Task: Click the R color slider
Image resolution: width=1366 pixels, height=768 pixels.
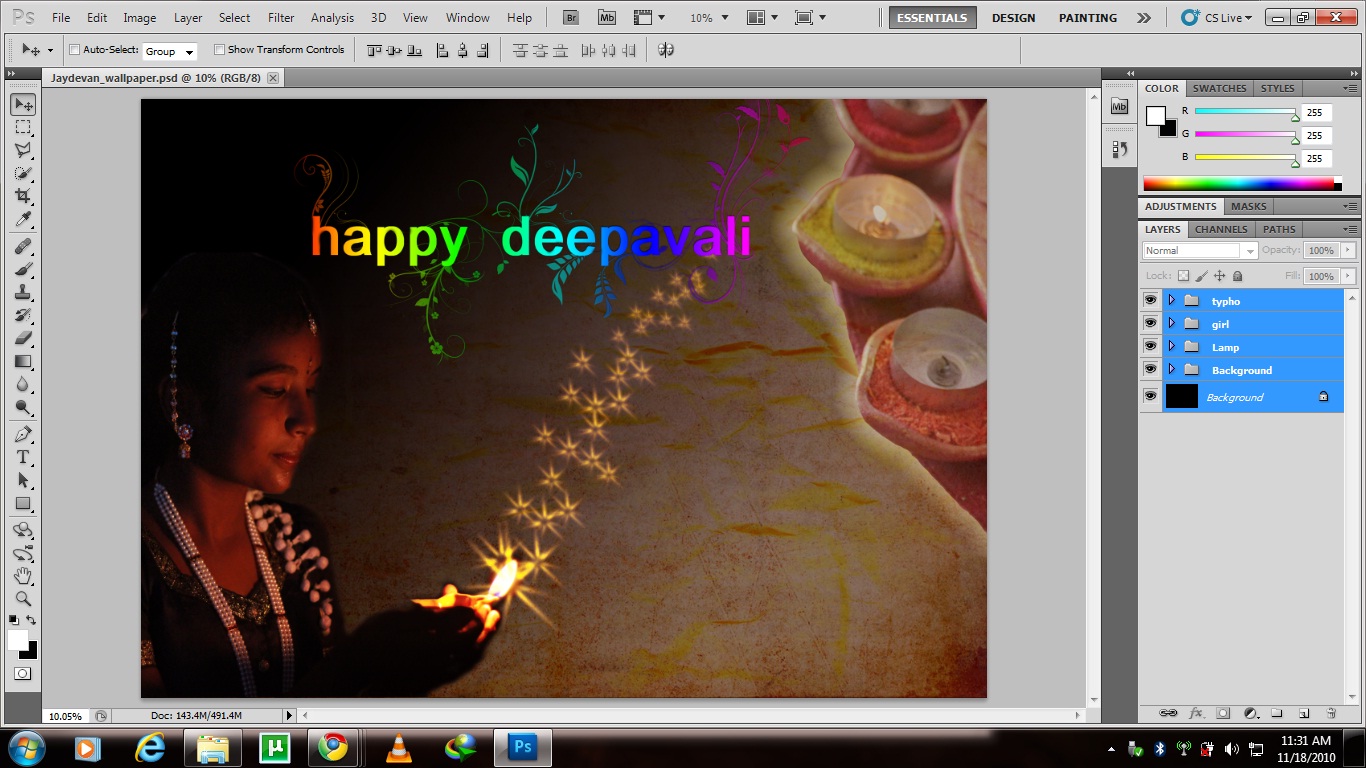Action: (1245, 112)
